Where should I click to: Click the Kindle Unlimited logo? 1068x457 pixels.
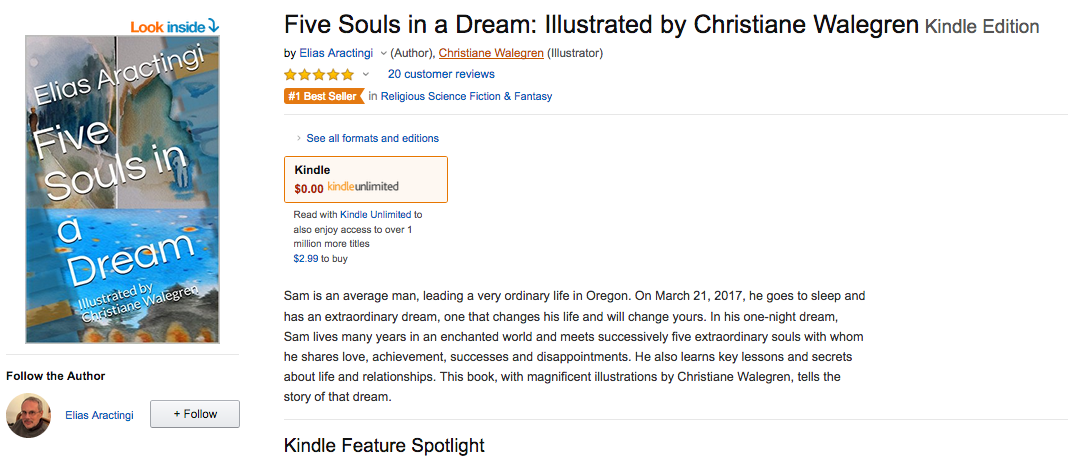point(363,187)
